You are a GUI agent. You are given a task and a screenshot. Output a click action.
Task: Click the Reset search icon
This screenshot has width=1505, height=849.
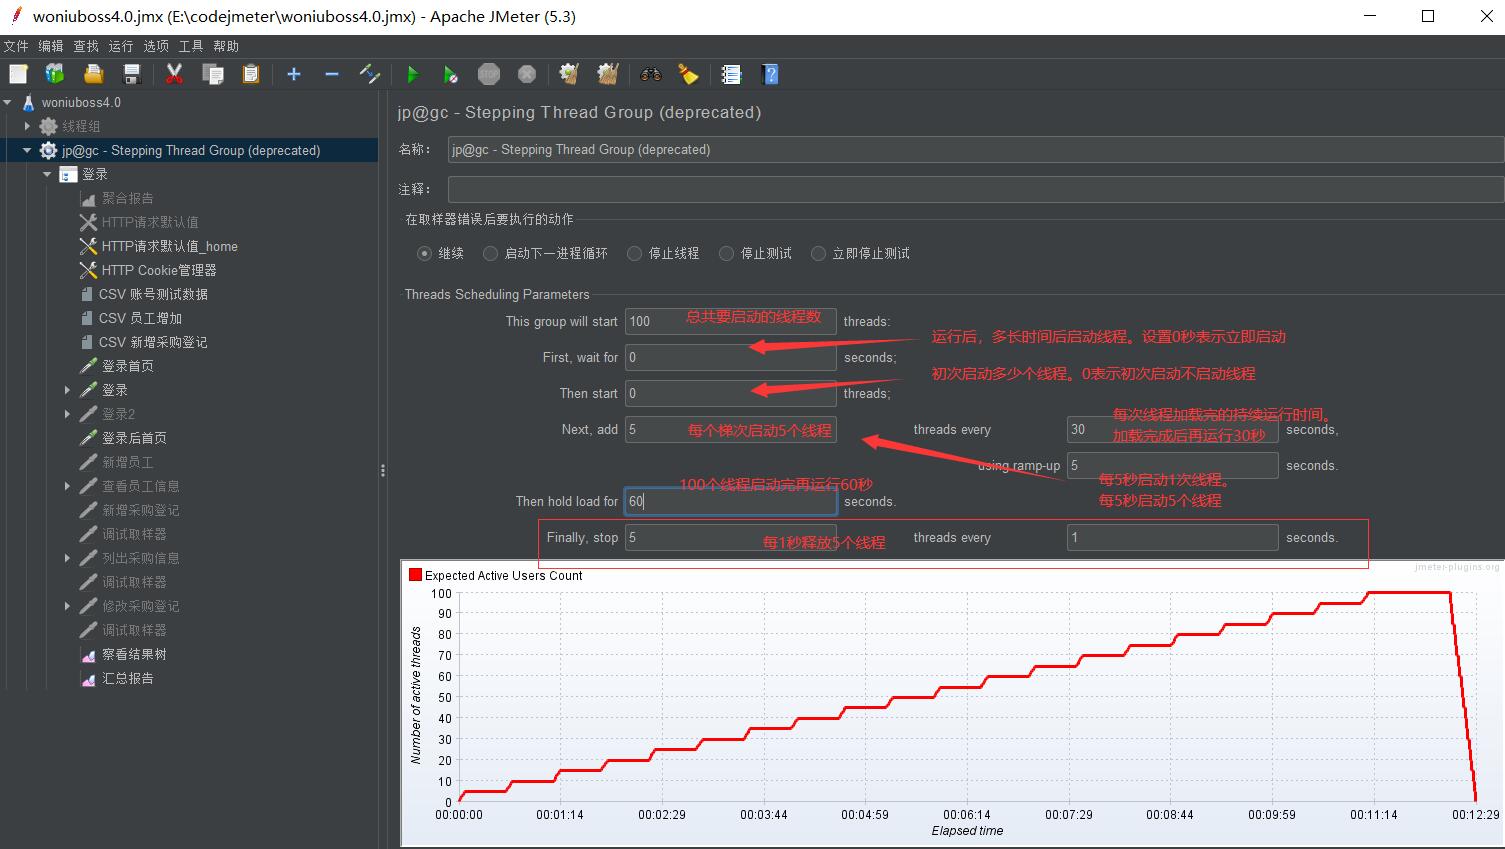pyautogui.click(x=688, y=74)
